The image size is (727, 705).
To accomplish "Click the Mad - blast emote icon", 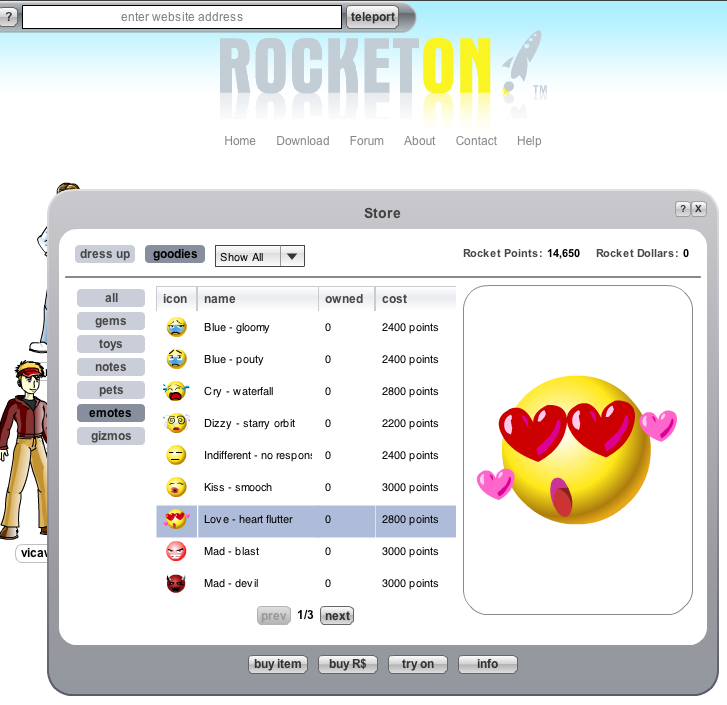I will 176,551.
